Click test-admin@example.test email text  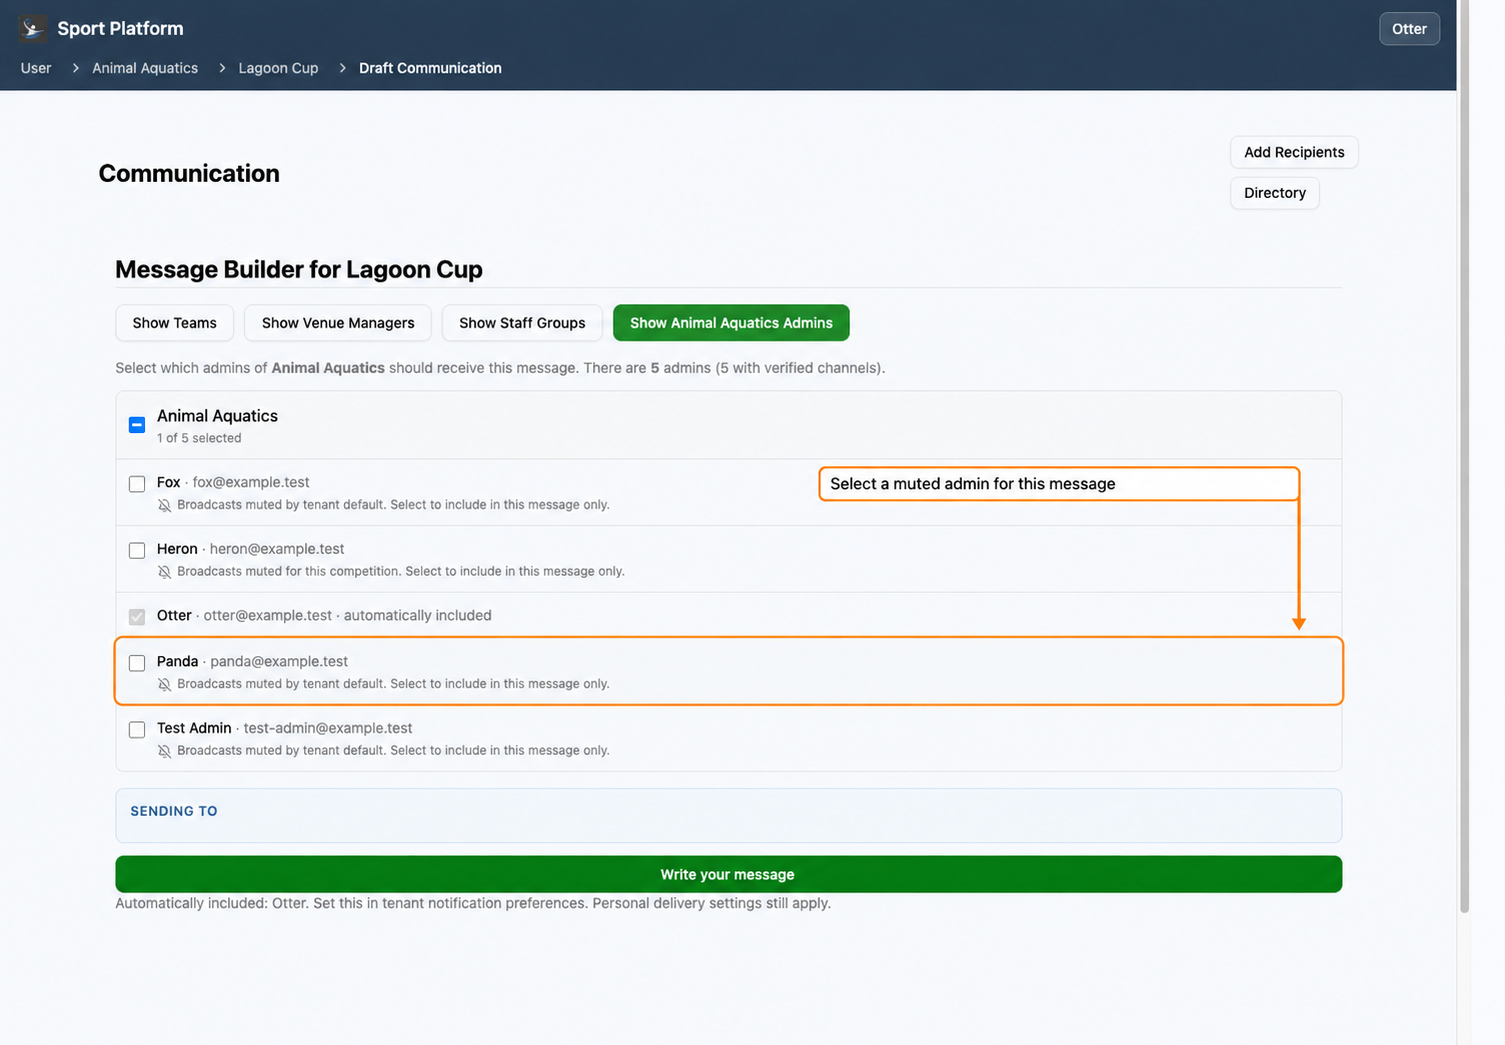328,728
